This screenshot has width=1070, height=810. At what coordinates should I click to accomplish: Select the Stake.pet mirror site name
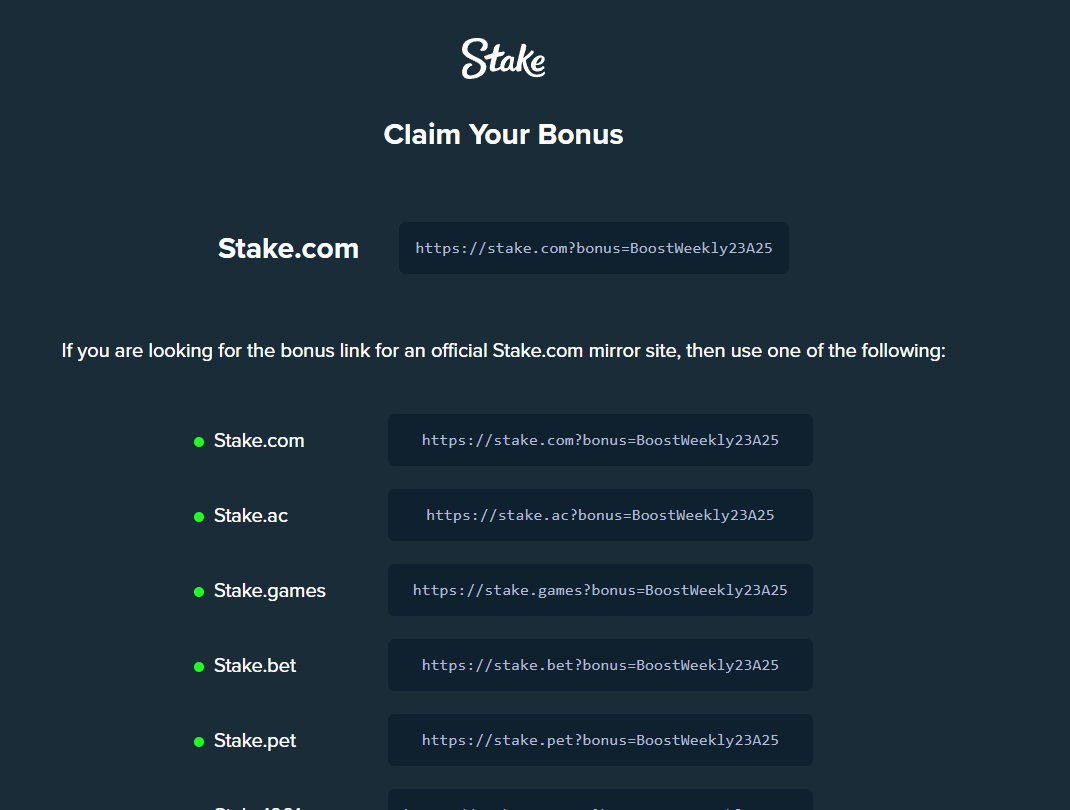(x=255, y=741)
